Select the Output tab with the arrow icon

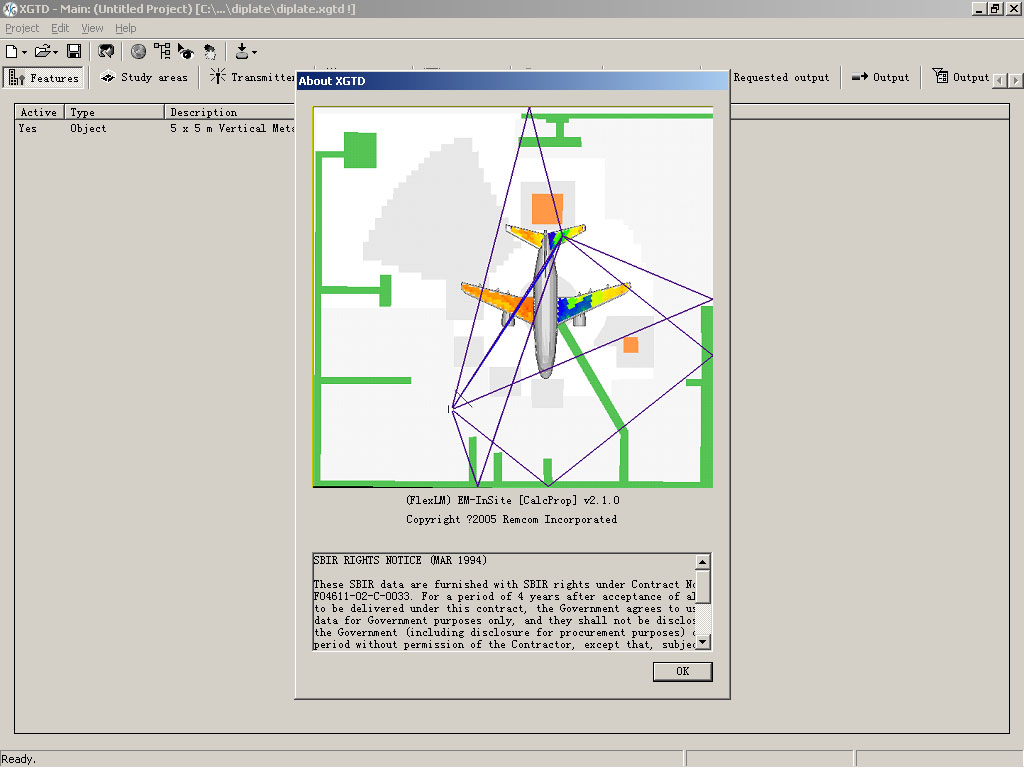coord(880,77)
